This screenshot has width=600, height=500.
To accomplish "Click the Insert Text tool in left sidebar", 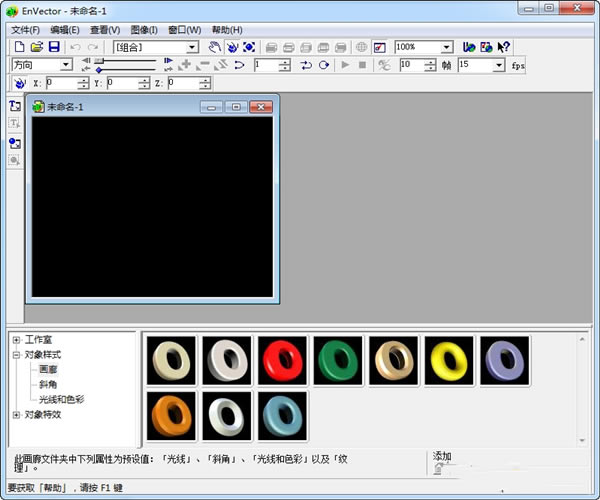I will pos(15,106).
